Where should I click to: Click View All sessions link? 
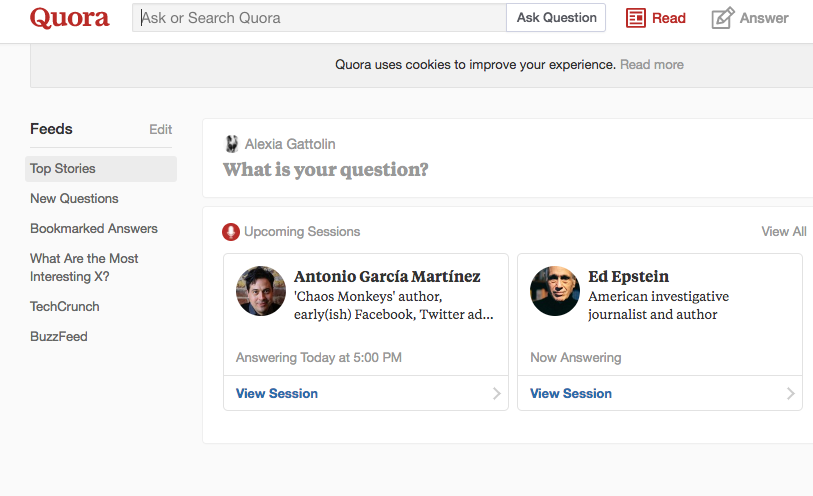point(783,232)
